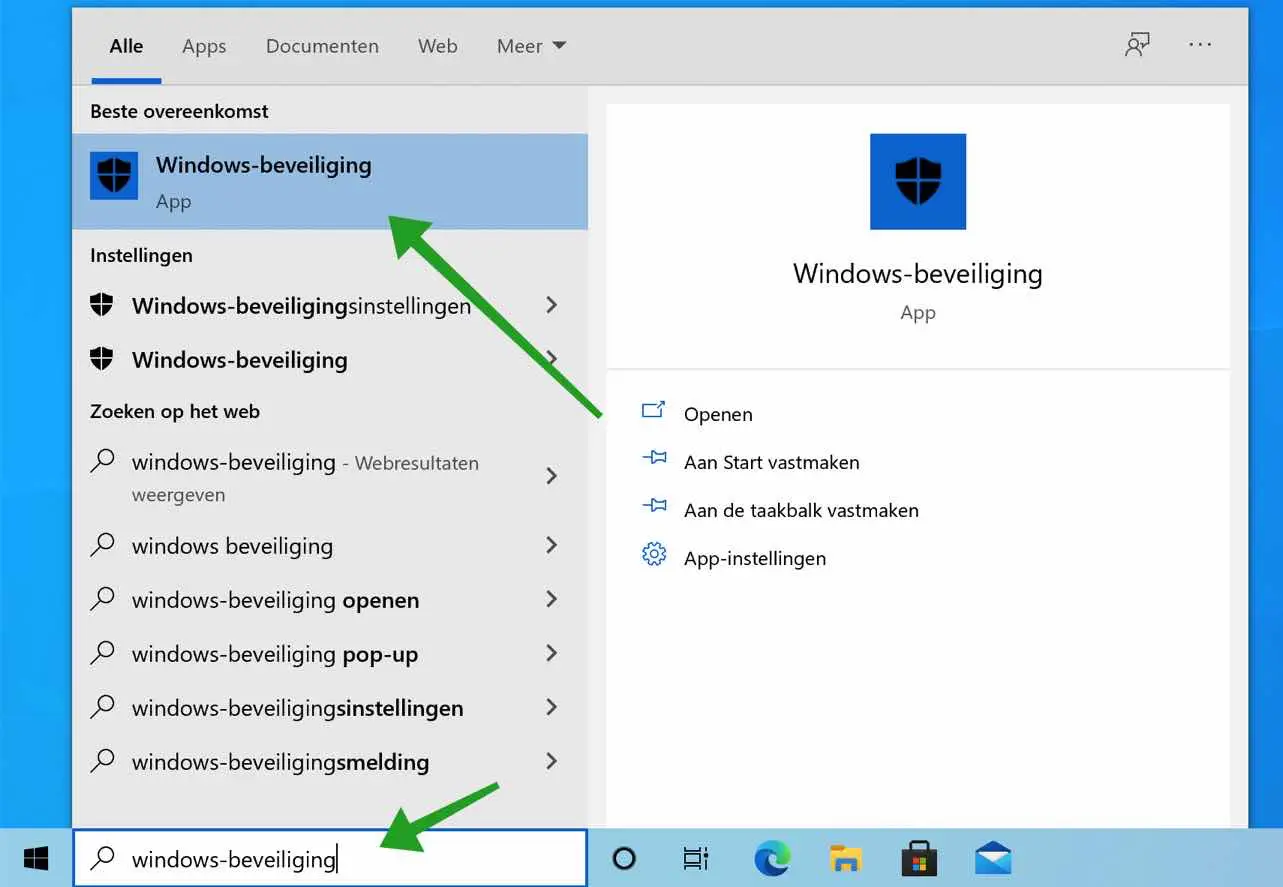Open Windows-beveiliging best match result
Image resolution: width=1283 pixels, height=887 pixels.
[x=330, y=182]
